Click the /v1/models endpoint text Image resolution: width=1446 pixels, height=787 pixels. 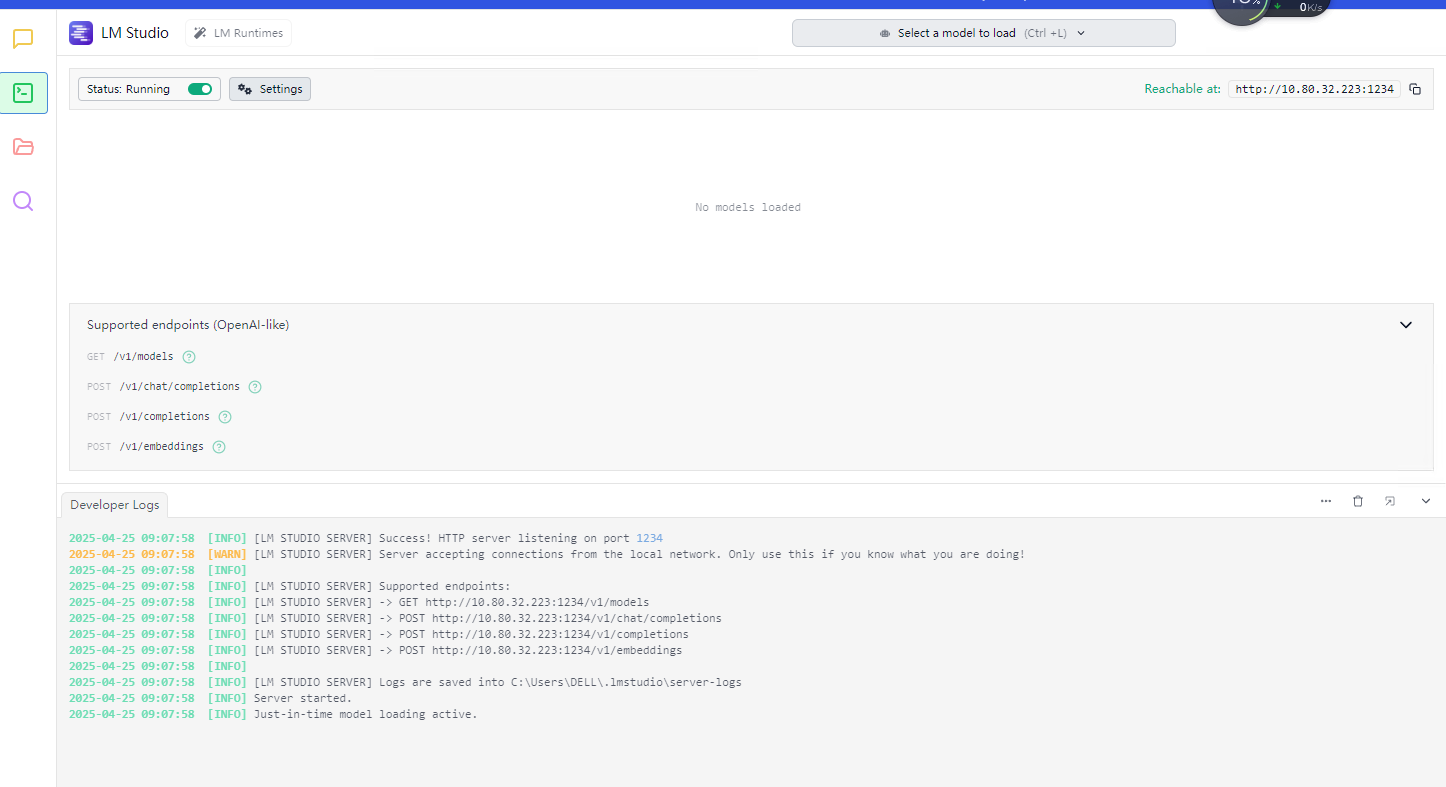(x=143, y=357)
